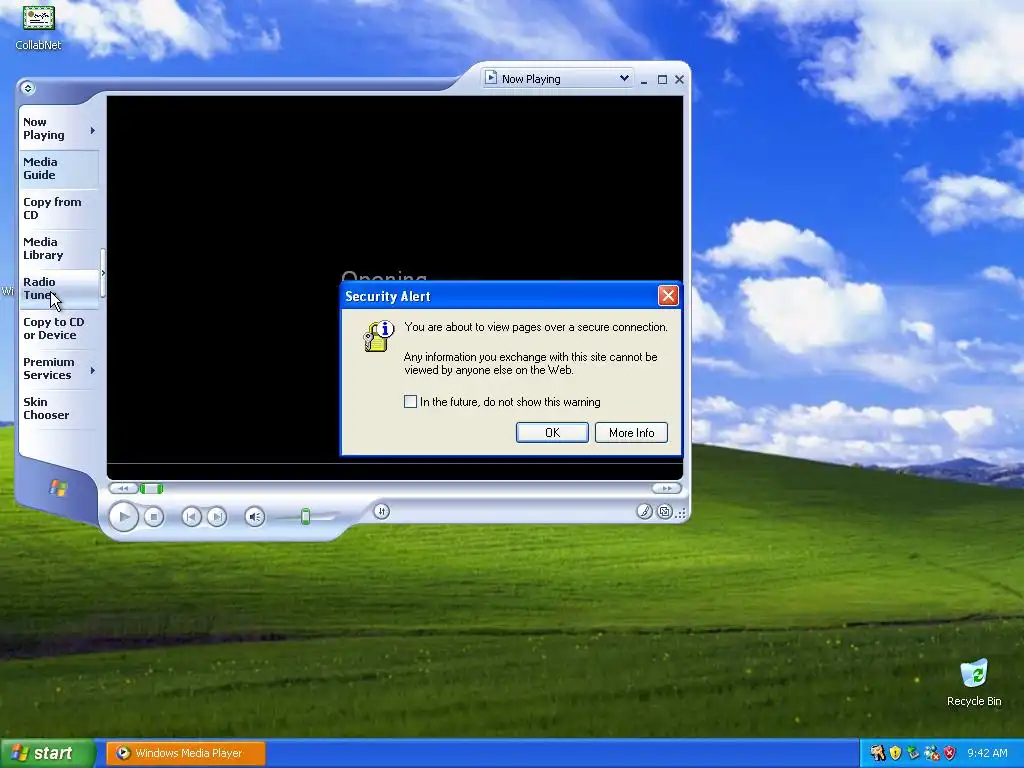The height and width of the screenshot is (768, 1024).
Task: Click the rewind button on seek bar
Action: coord(123,488)
